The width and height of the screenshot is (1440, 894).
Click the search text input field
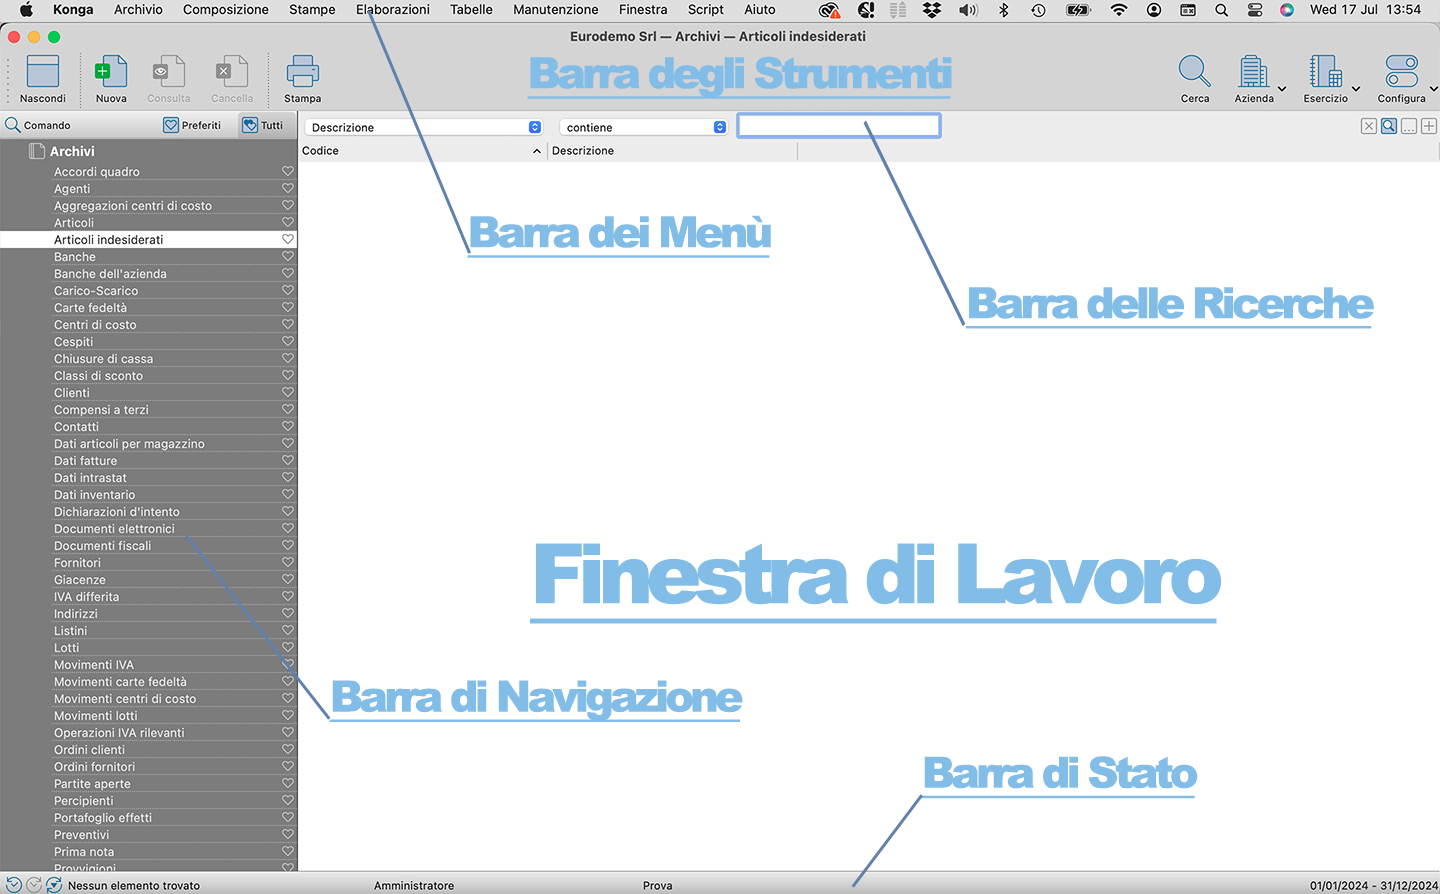tap(838, 126)
